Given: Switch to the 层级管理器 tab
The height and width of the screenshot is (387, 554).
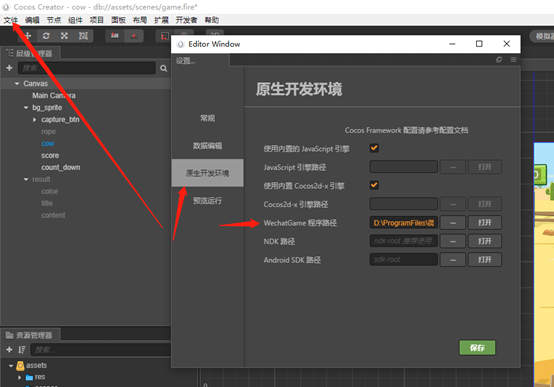Looking at the screenshot, I should point(30,53).
